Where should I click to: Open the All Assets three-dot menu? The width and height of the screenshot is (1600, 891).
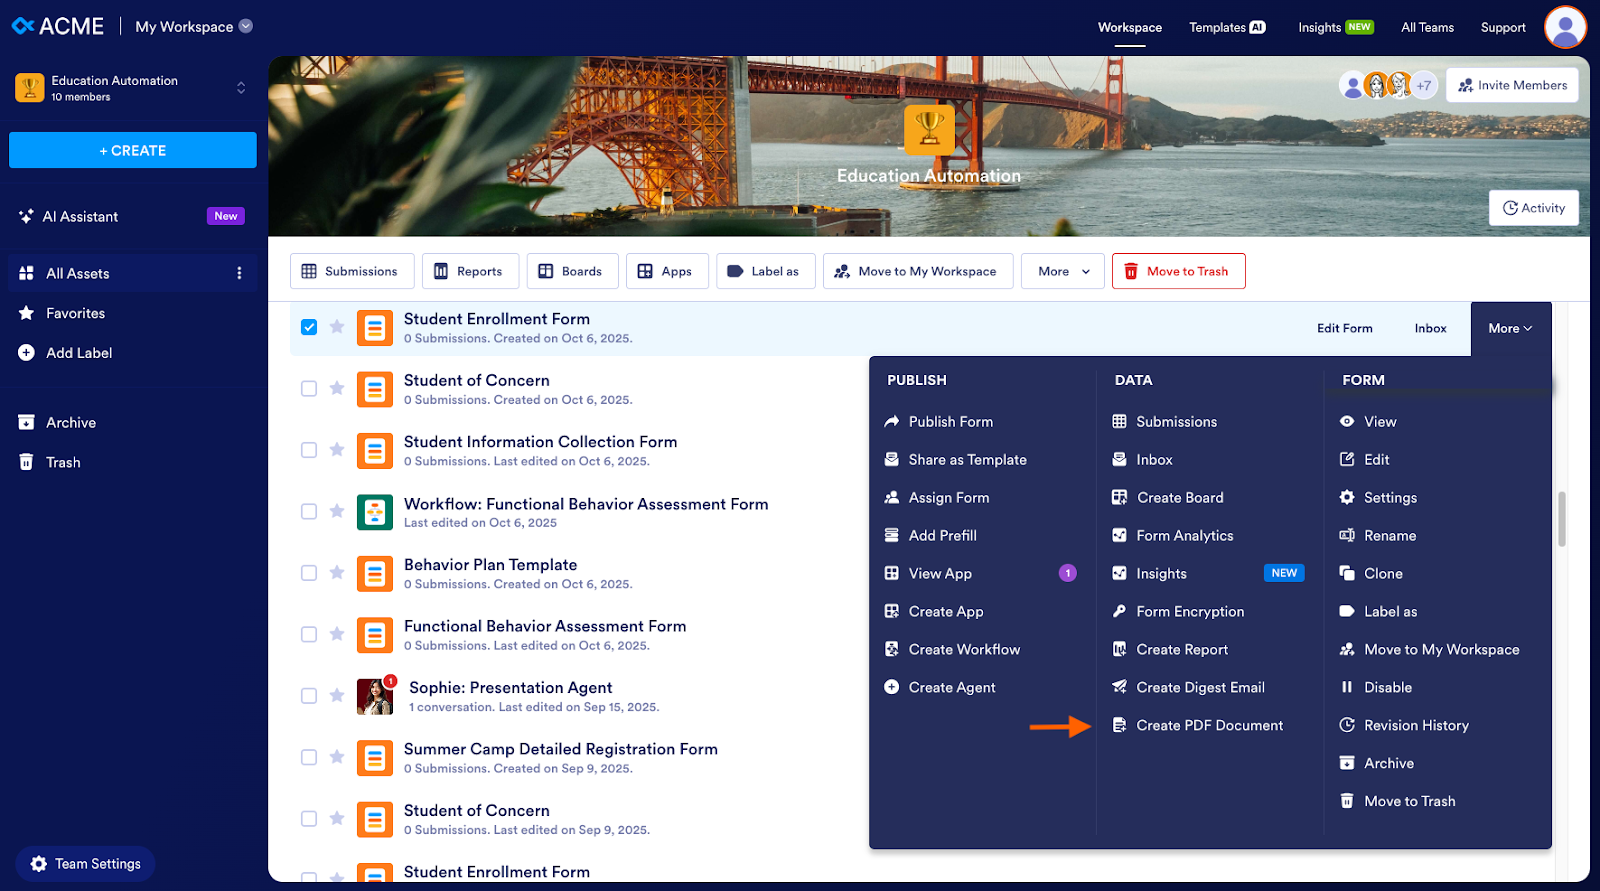239,273
